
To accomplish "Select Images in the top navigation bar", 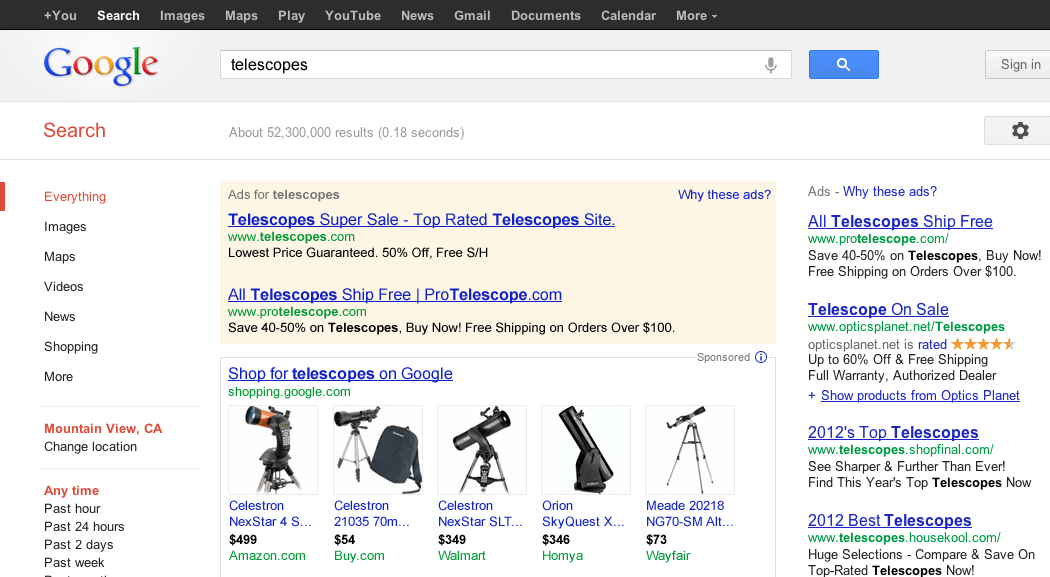I will pyautogui.click(x=182, y=15).
